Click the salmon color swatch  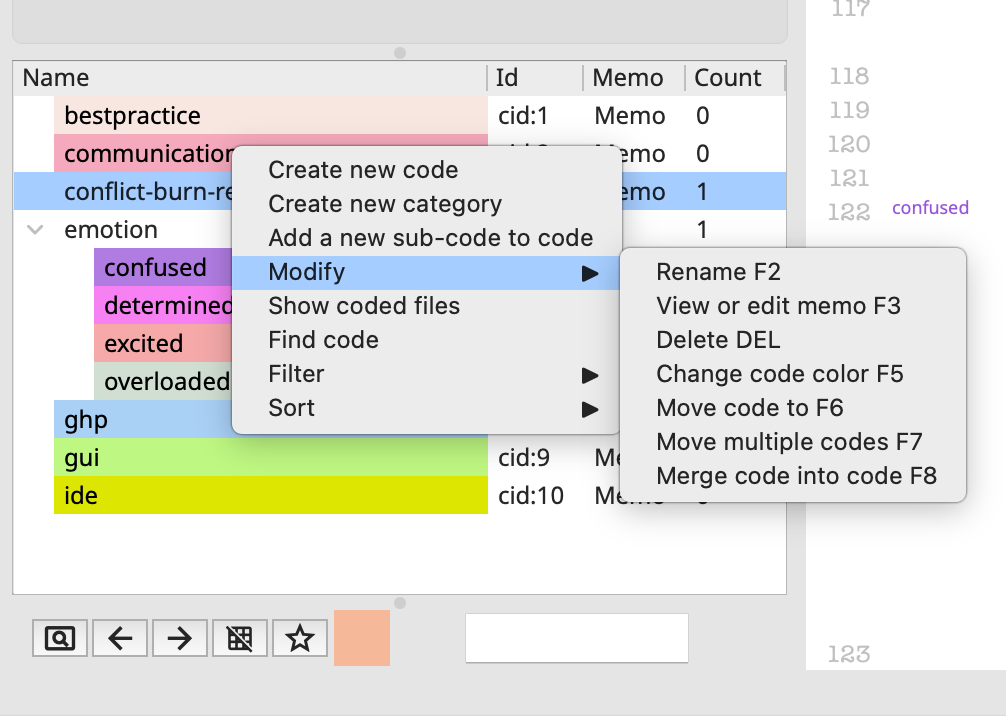pos(362,638)
